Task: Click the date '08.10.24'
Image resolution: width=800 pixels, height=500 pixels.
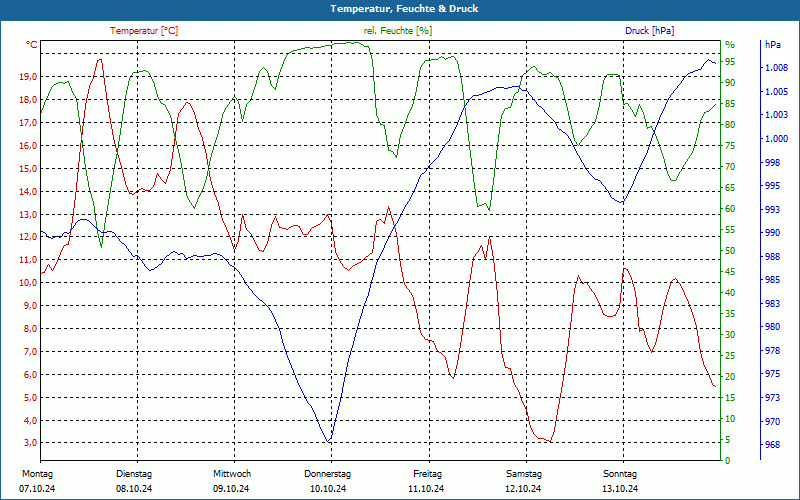Action: (134, 489)
